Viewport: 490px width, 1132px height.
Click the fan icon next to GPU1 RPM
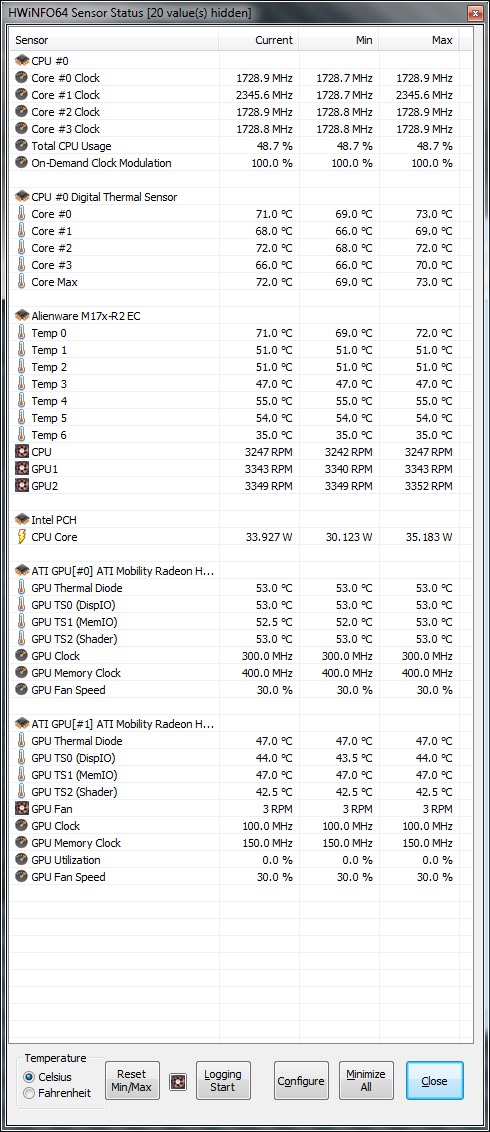[21, 469]
